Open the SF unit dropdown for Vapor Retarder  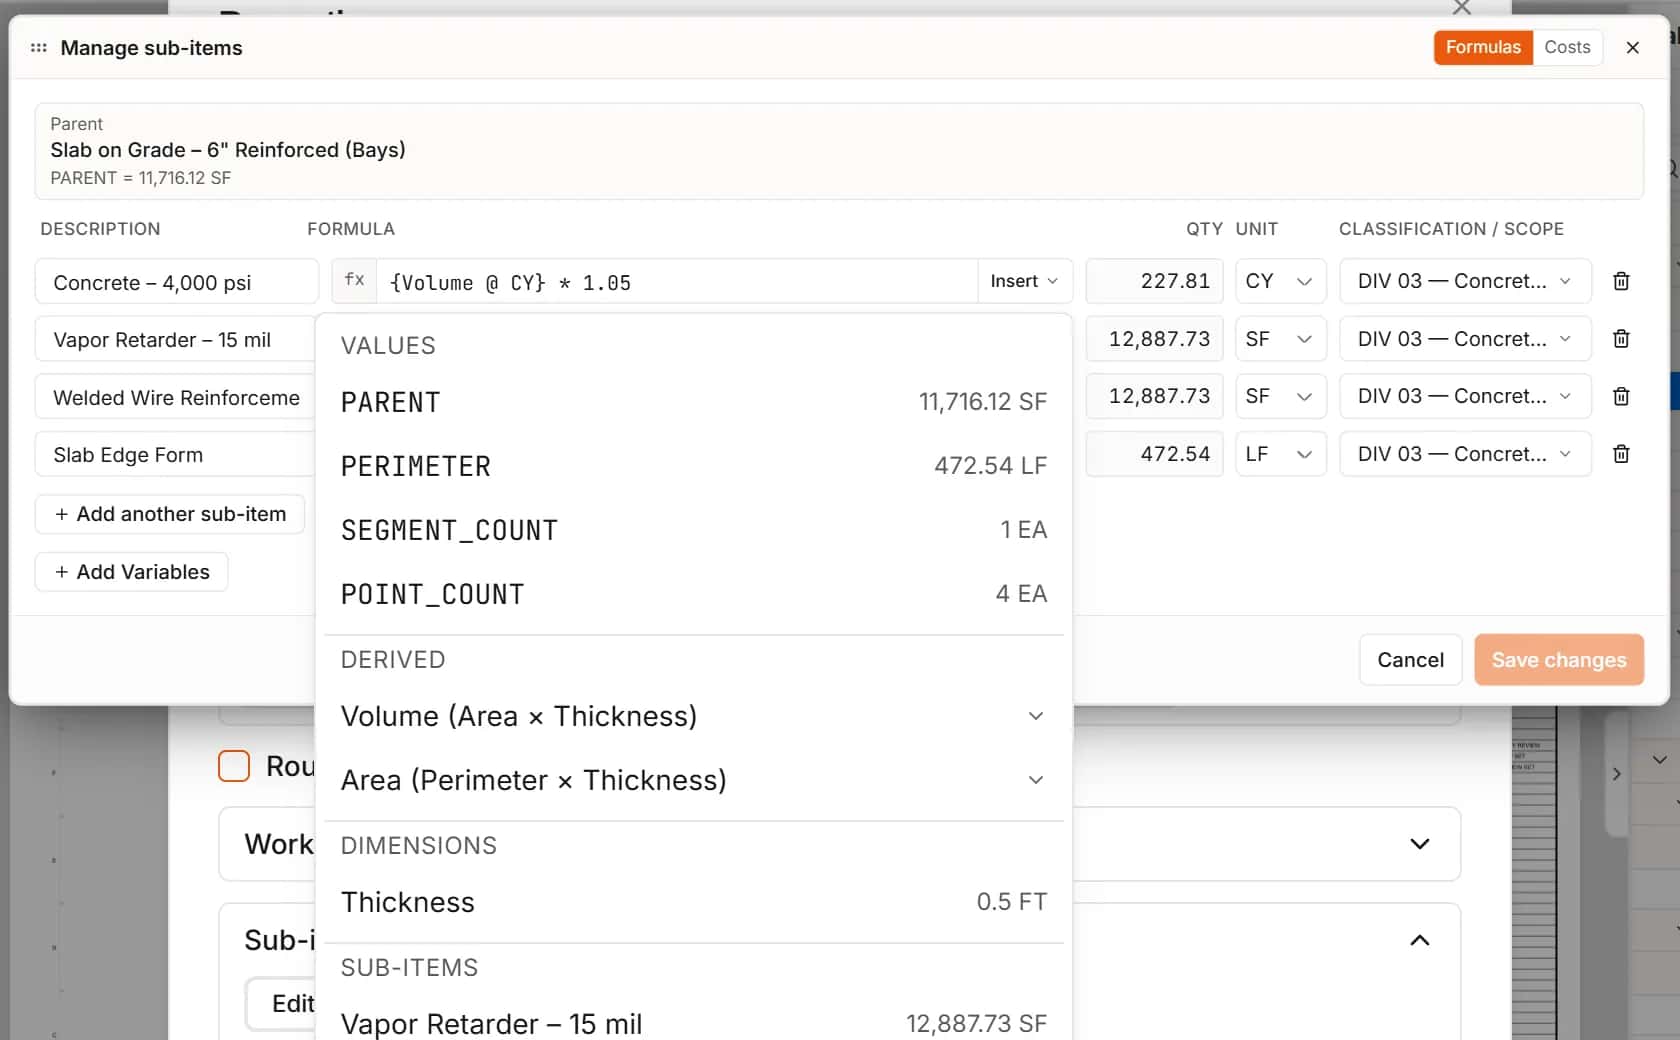(x=1280, y=339)
